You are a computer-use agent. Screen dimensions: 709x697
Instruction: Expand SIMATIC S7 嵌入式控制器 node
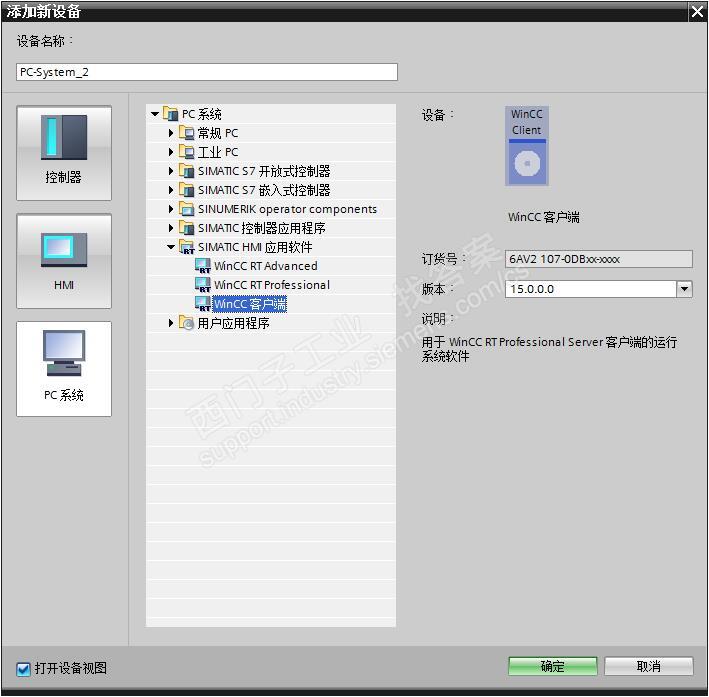coord(171,190)
